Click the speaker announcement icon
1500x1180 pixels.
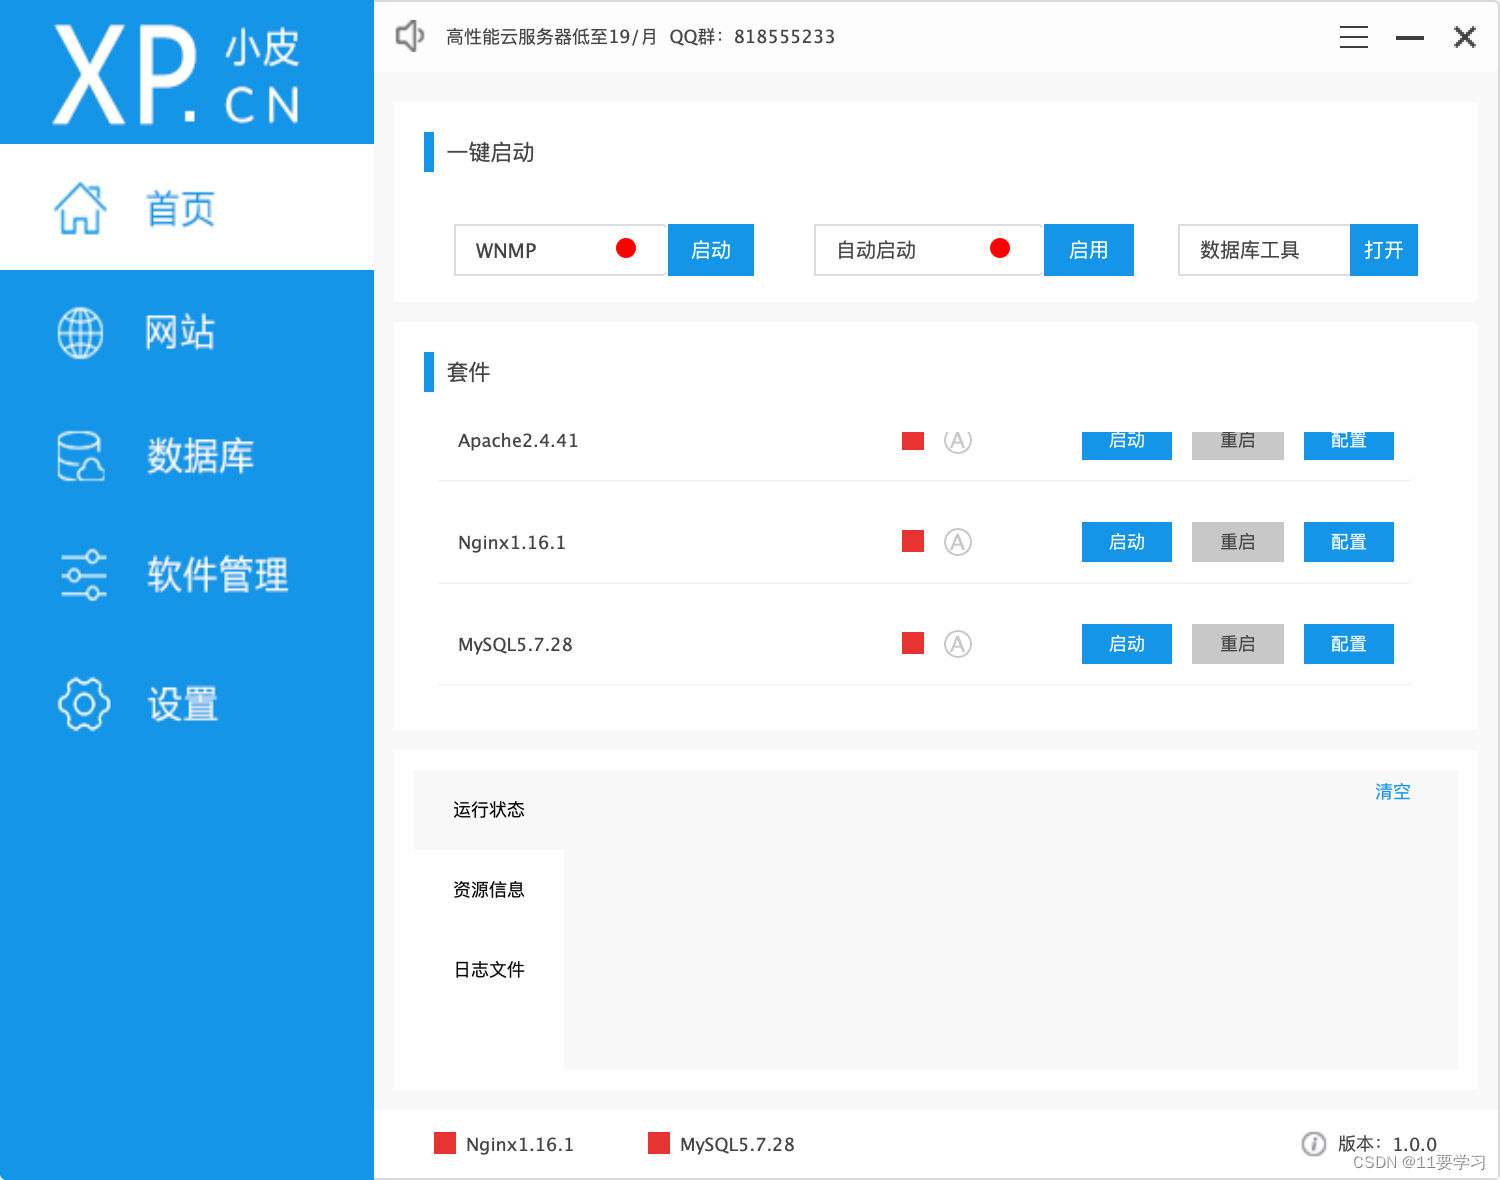click(410, 36)
